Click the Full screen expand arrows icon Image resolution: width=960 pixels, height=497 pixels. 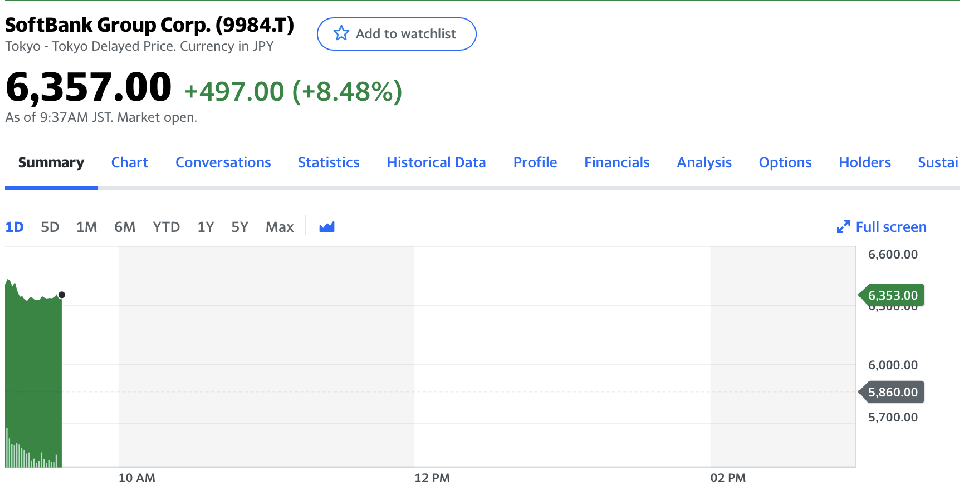[843, 227]
